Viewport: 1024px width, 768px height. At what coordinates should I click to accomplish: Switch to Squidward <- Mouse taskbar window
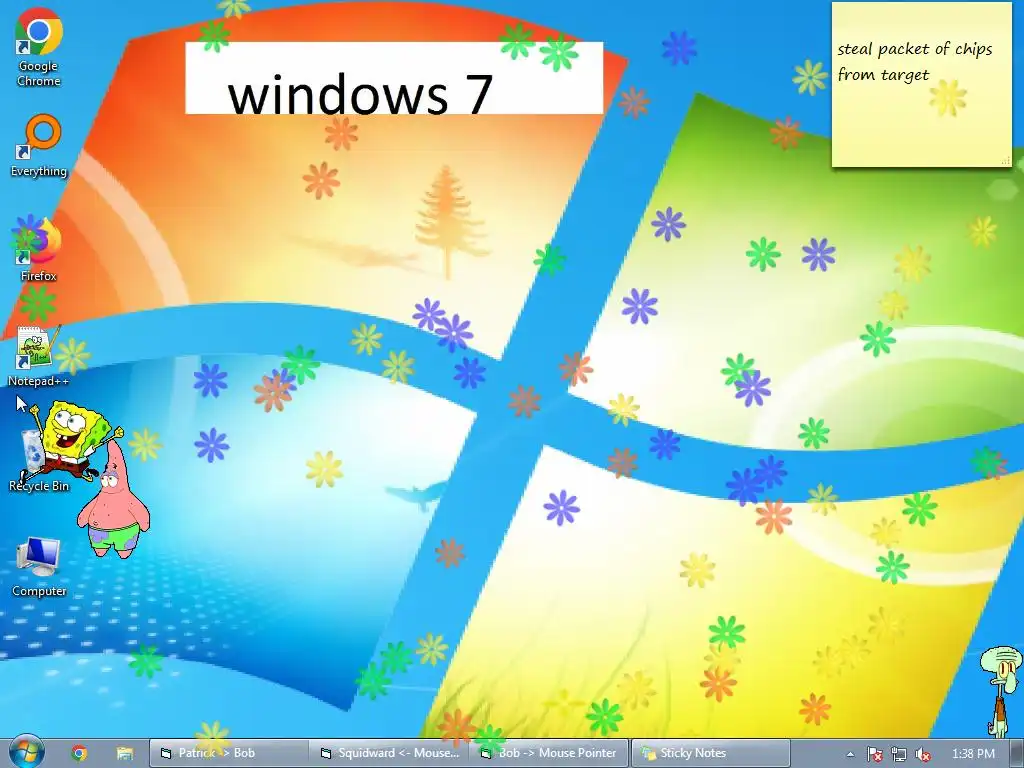[388, 753]
